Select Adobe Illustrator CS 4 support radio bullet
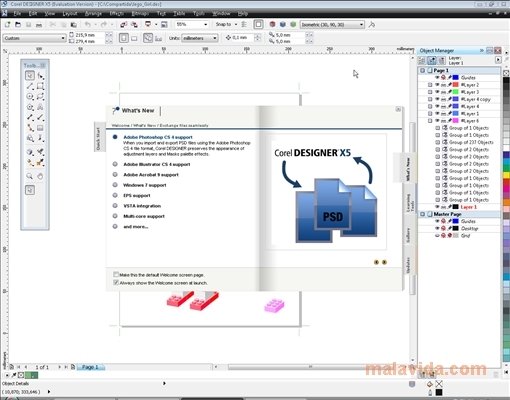510x400 pixels. (115, 164)
